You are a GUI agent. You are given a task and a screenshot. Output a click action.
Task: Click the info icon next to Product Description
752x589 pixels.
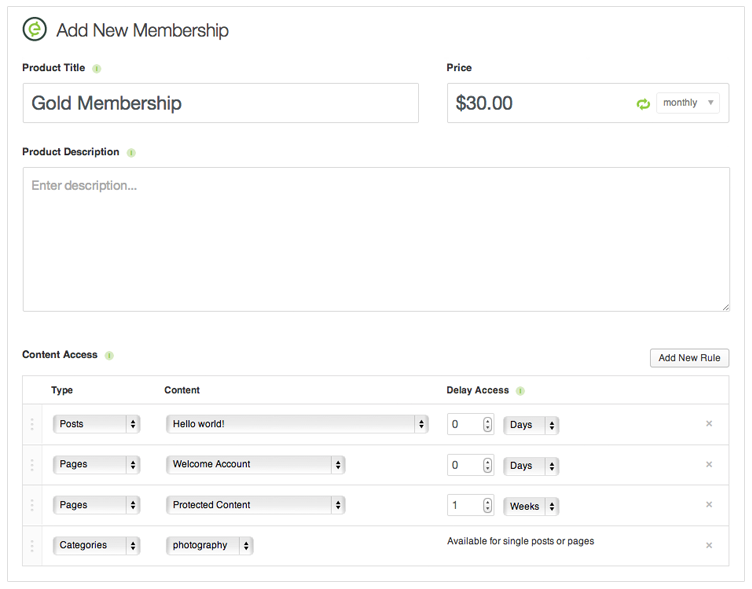[x=131, y=153]
